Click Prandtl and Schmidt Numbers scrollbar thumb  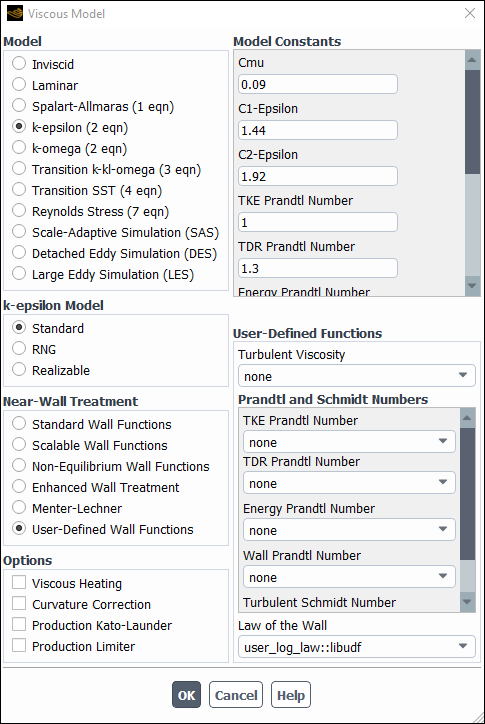(x=467, y=494)
